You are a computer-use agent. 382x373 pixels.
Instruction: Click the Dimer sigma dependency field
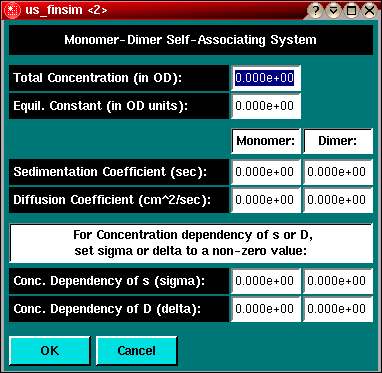pyautogui.click(x=338, y=281)
